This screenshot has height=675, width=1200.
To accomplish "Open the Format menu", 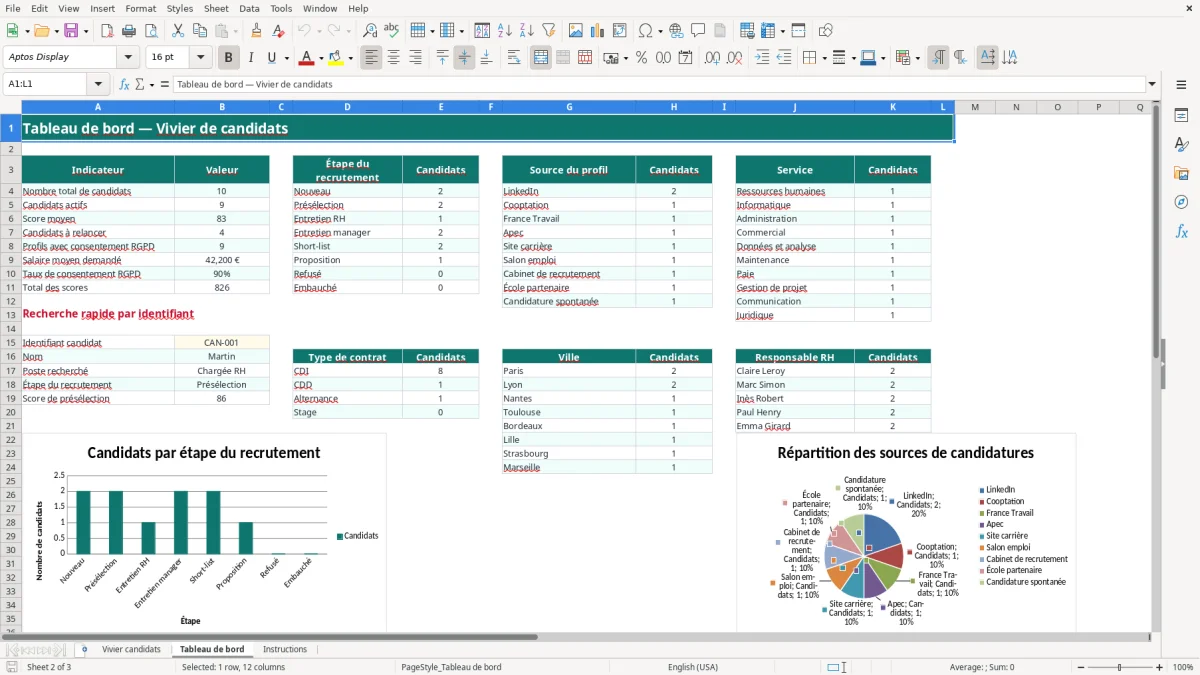I will (x=140, y=8).
